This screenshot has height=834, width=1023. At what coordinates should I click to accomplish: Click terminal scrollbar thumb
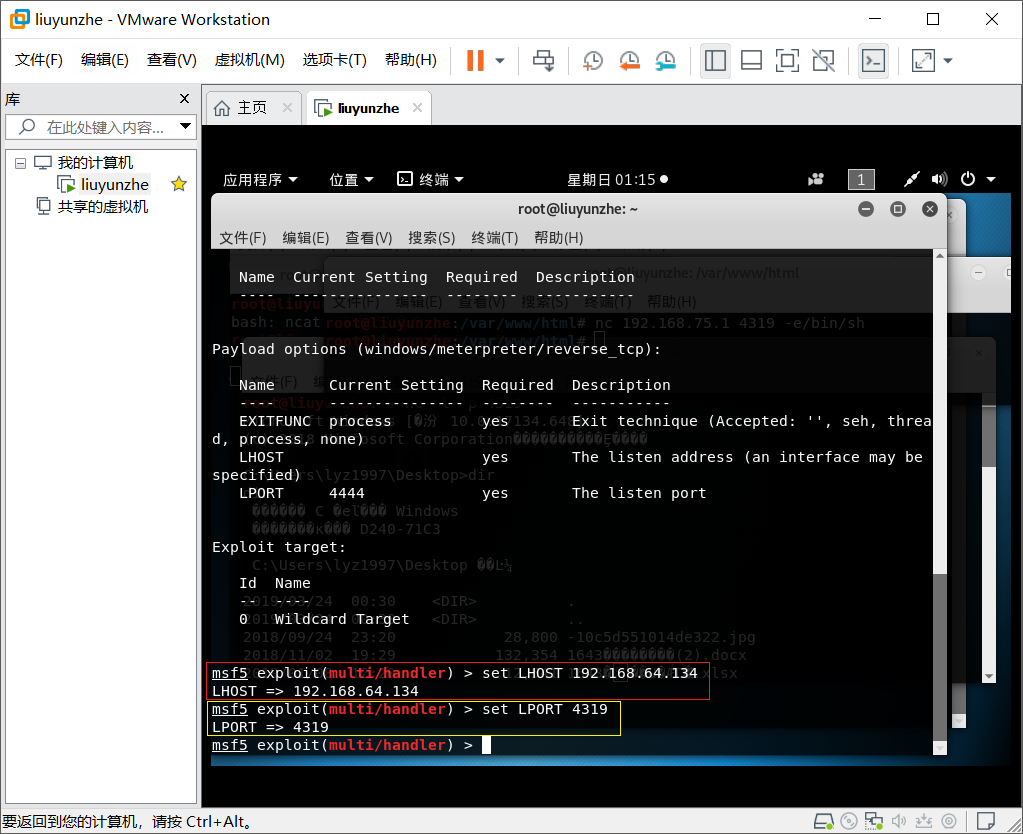[x=940, y=656]
